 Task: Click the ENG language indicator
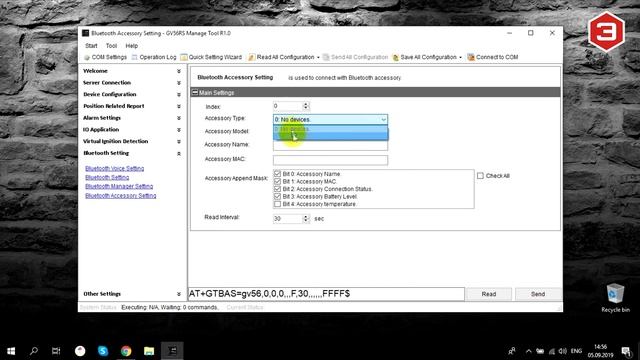coord(576,351)
